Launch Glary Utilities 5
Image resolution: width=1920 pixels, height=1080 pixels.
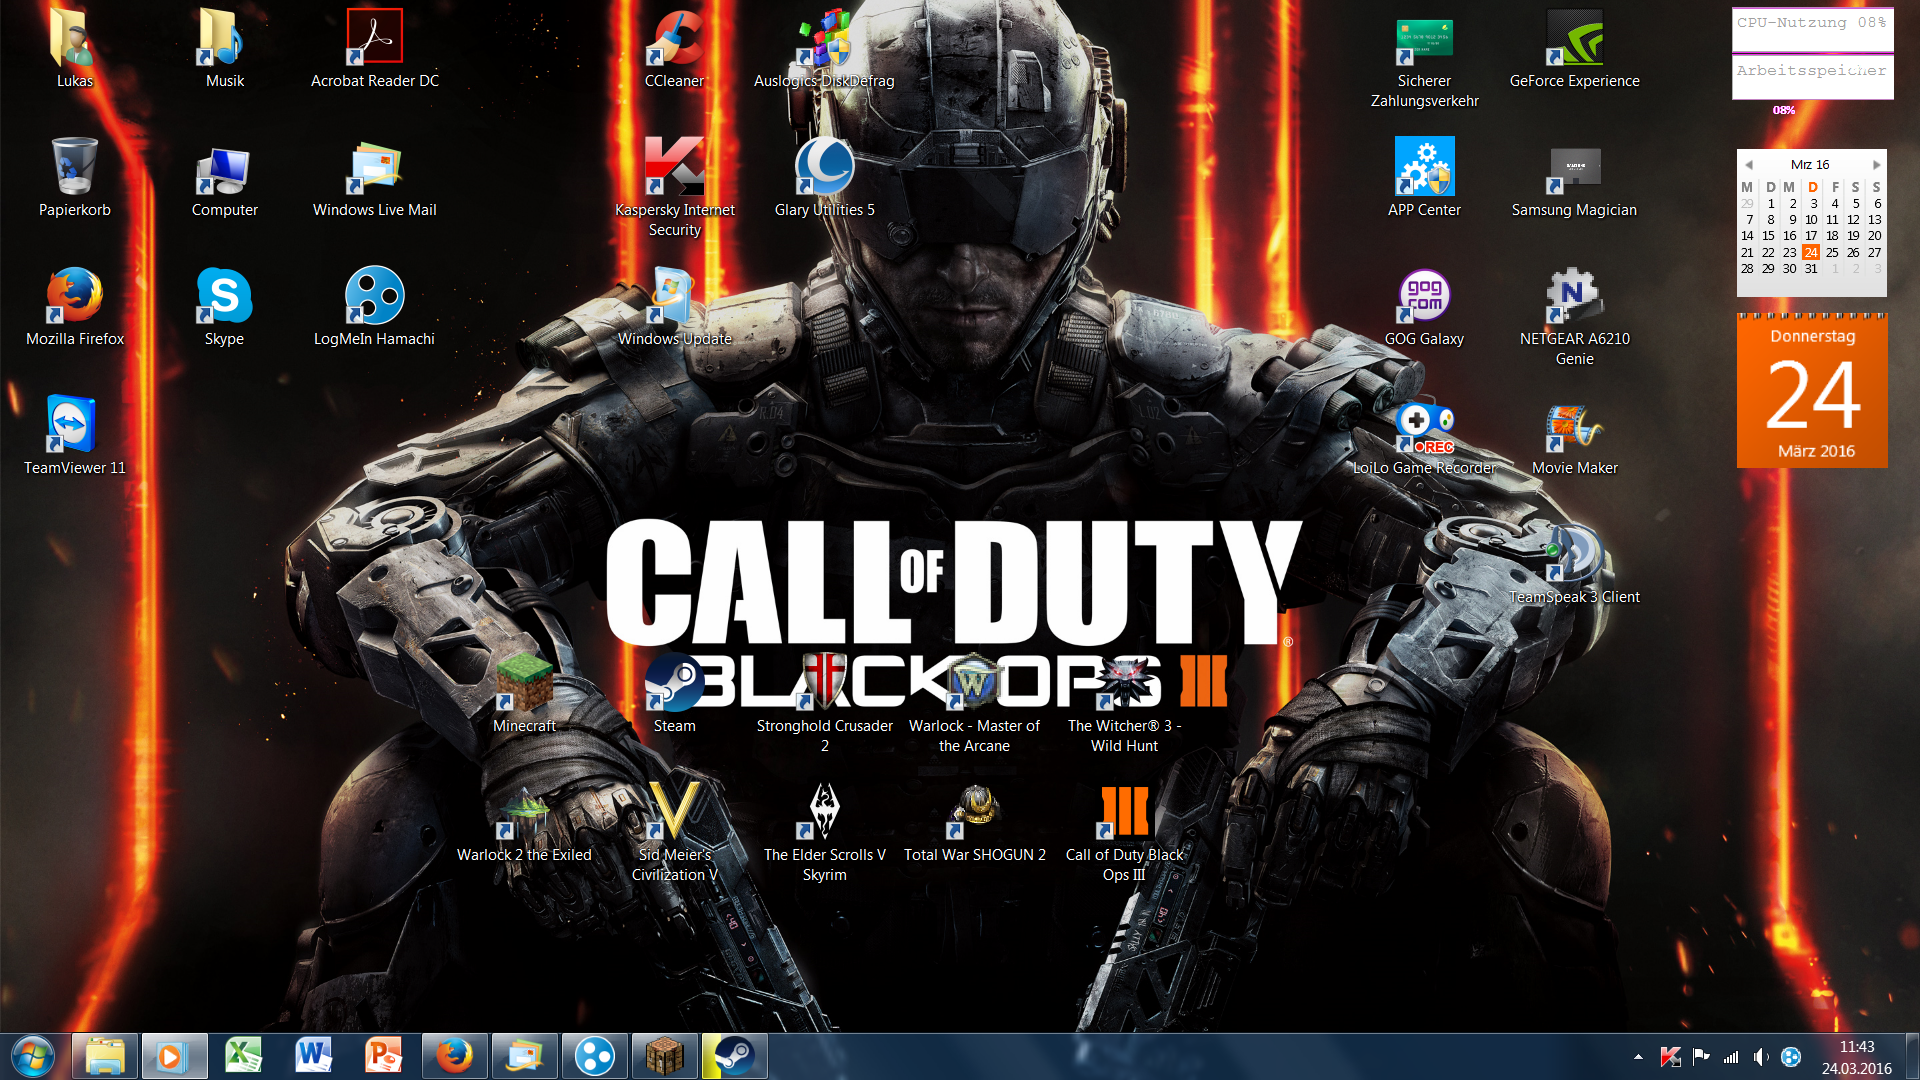[x=824, y=177]
